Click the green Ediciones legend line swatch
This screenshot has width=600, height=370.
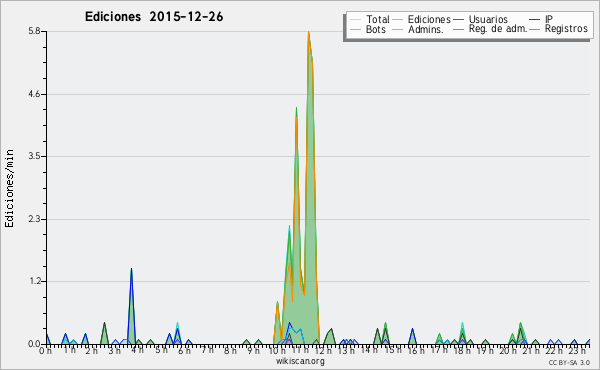click(x=398, y=20)
